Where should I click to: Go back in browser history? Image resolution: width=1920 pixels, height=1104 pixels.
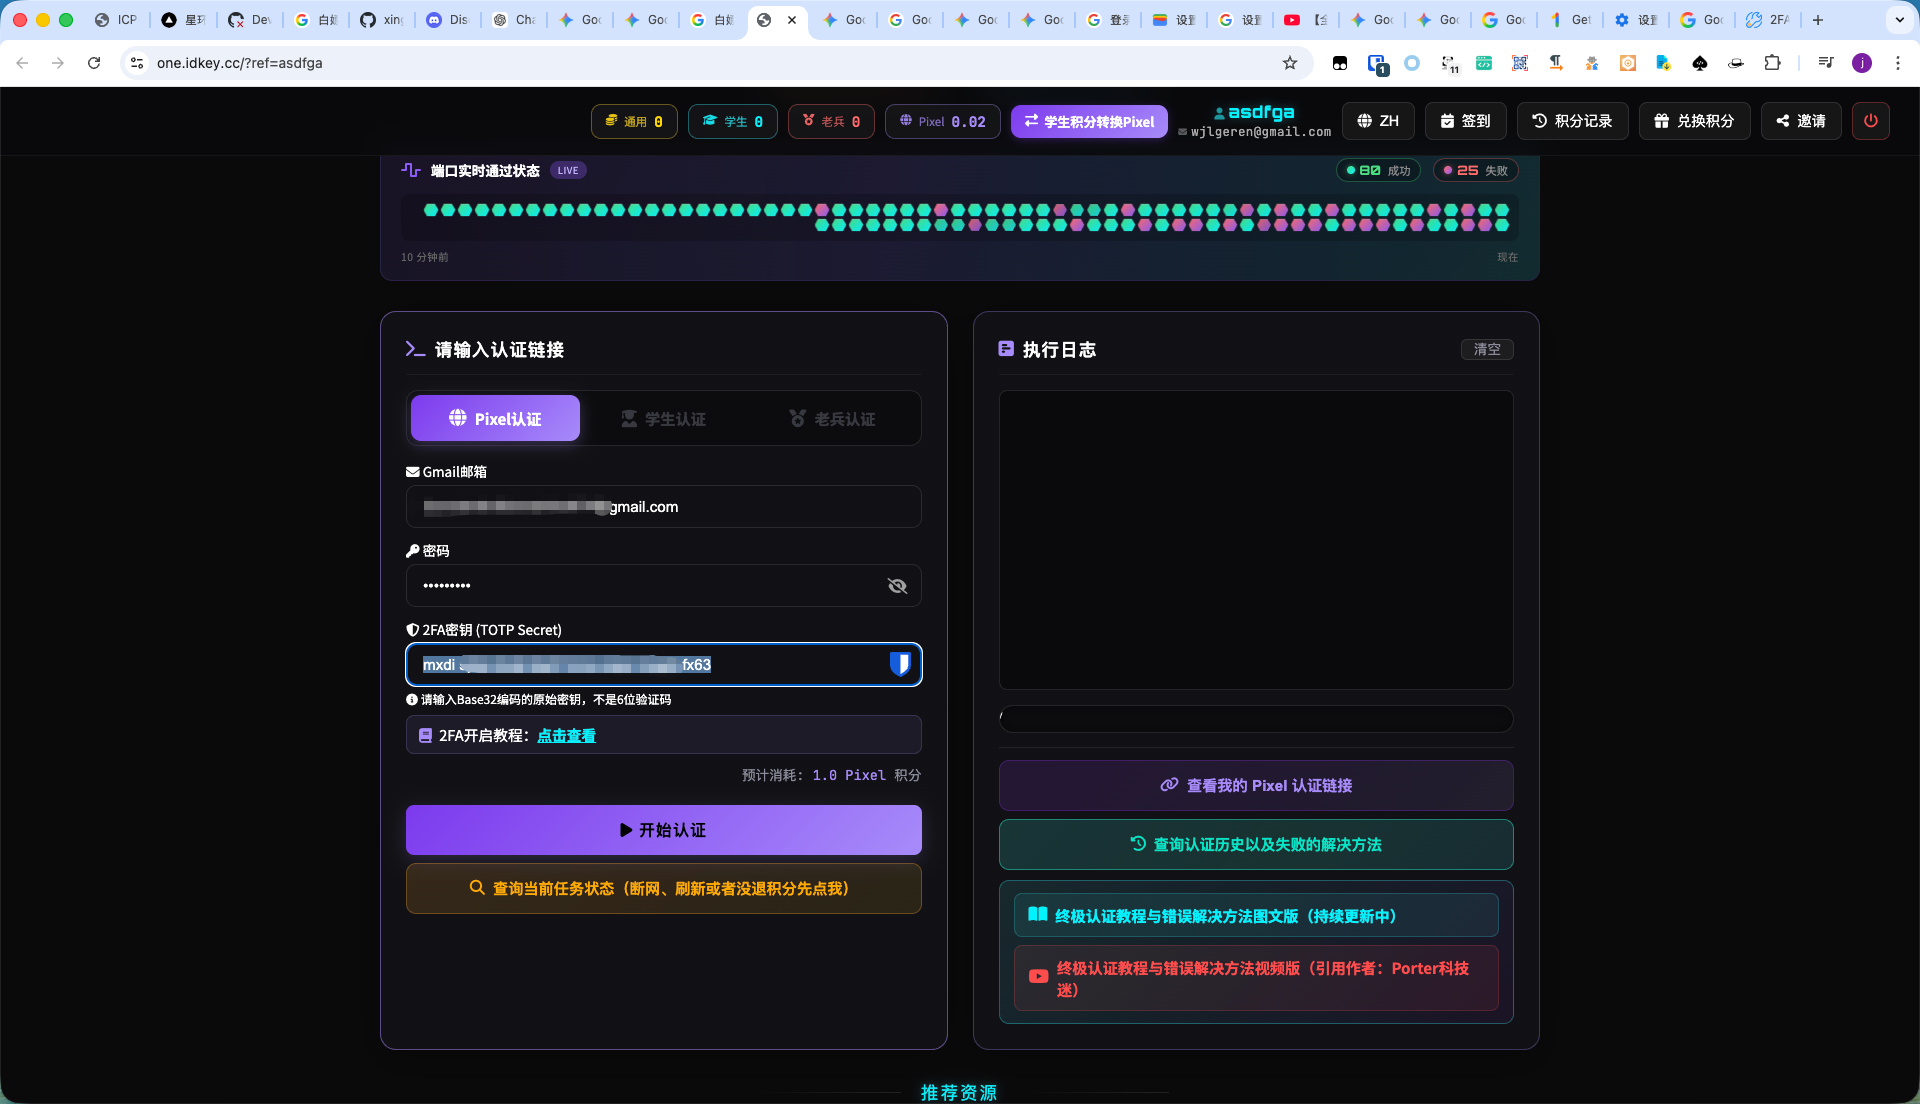[22, 63]
